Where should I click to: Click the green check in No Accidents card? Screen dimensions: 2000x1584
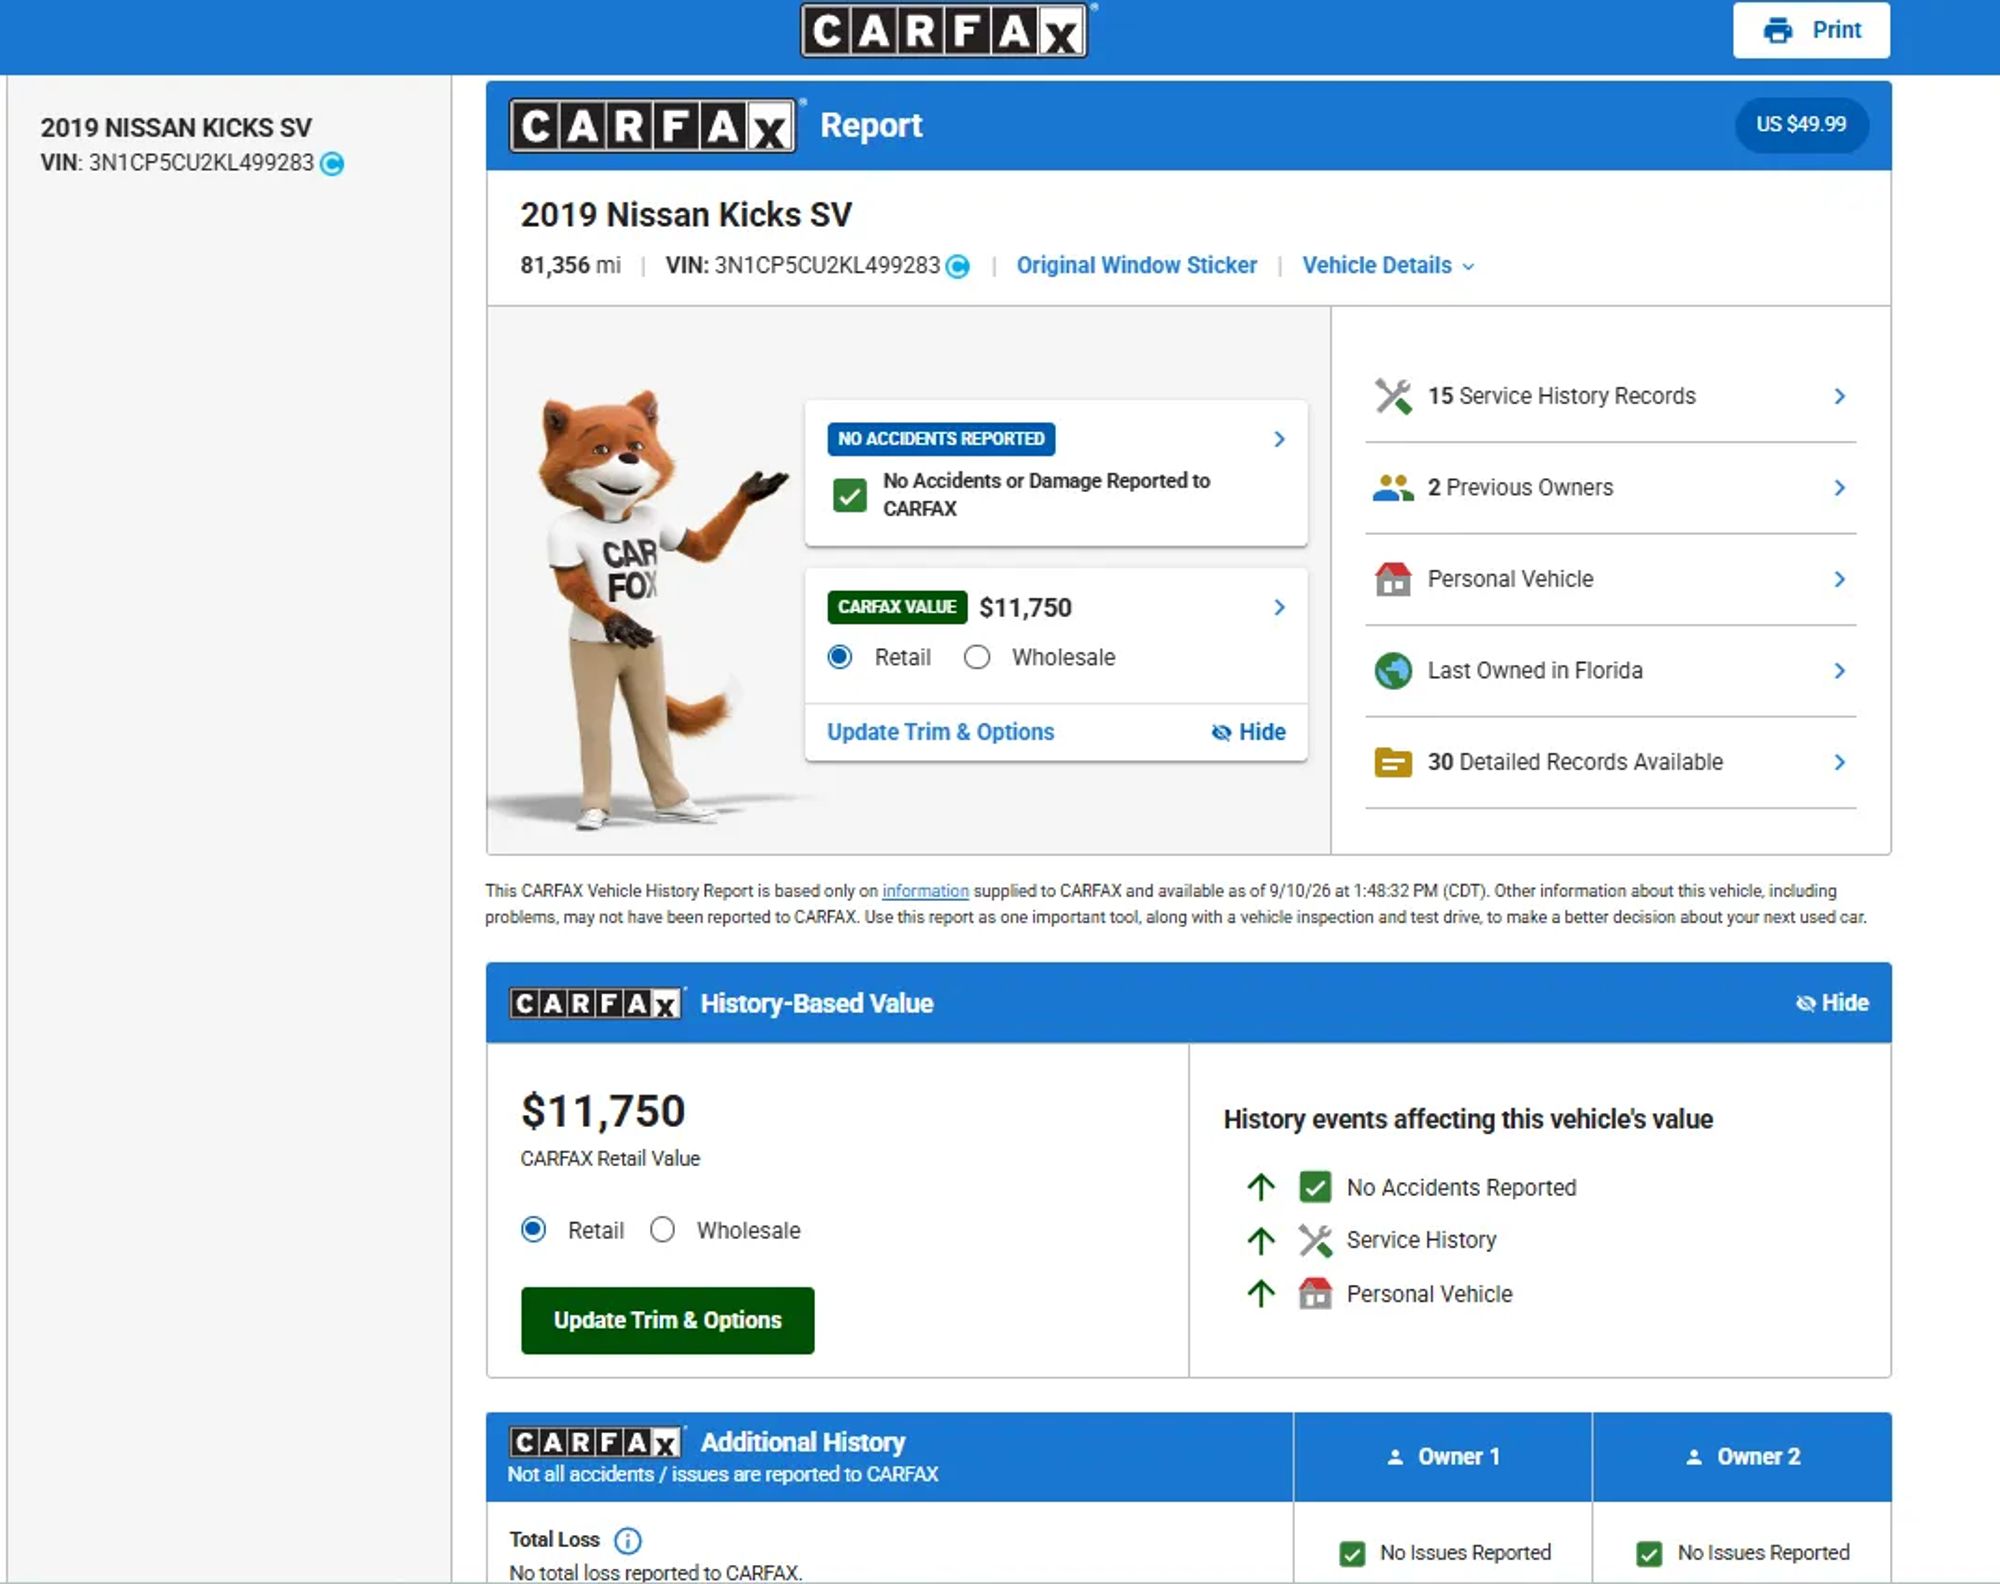(850, 495)
